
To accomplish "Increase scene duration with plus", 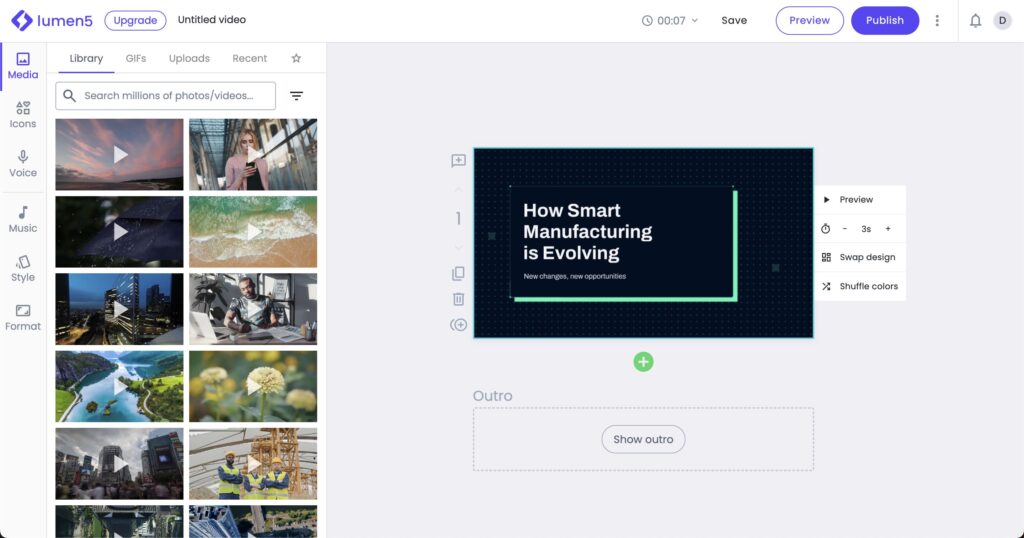I will 888,229.
